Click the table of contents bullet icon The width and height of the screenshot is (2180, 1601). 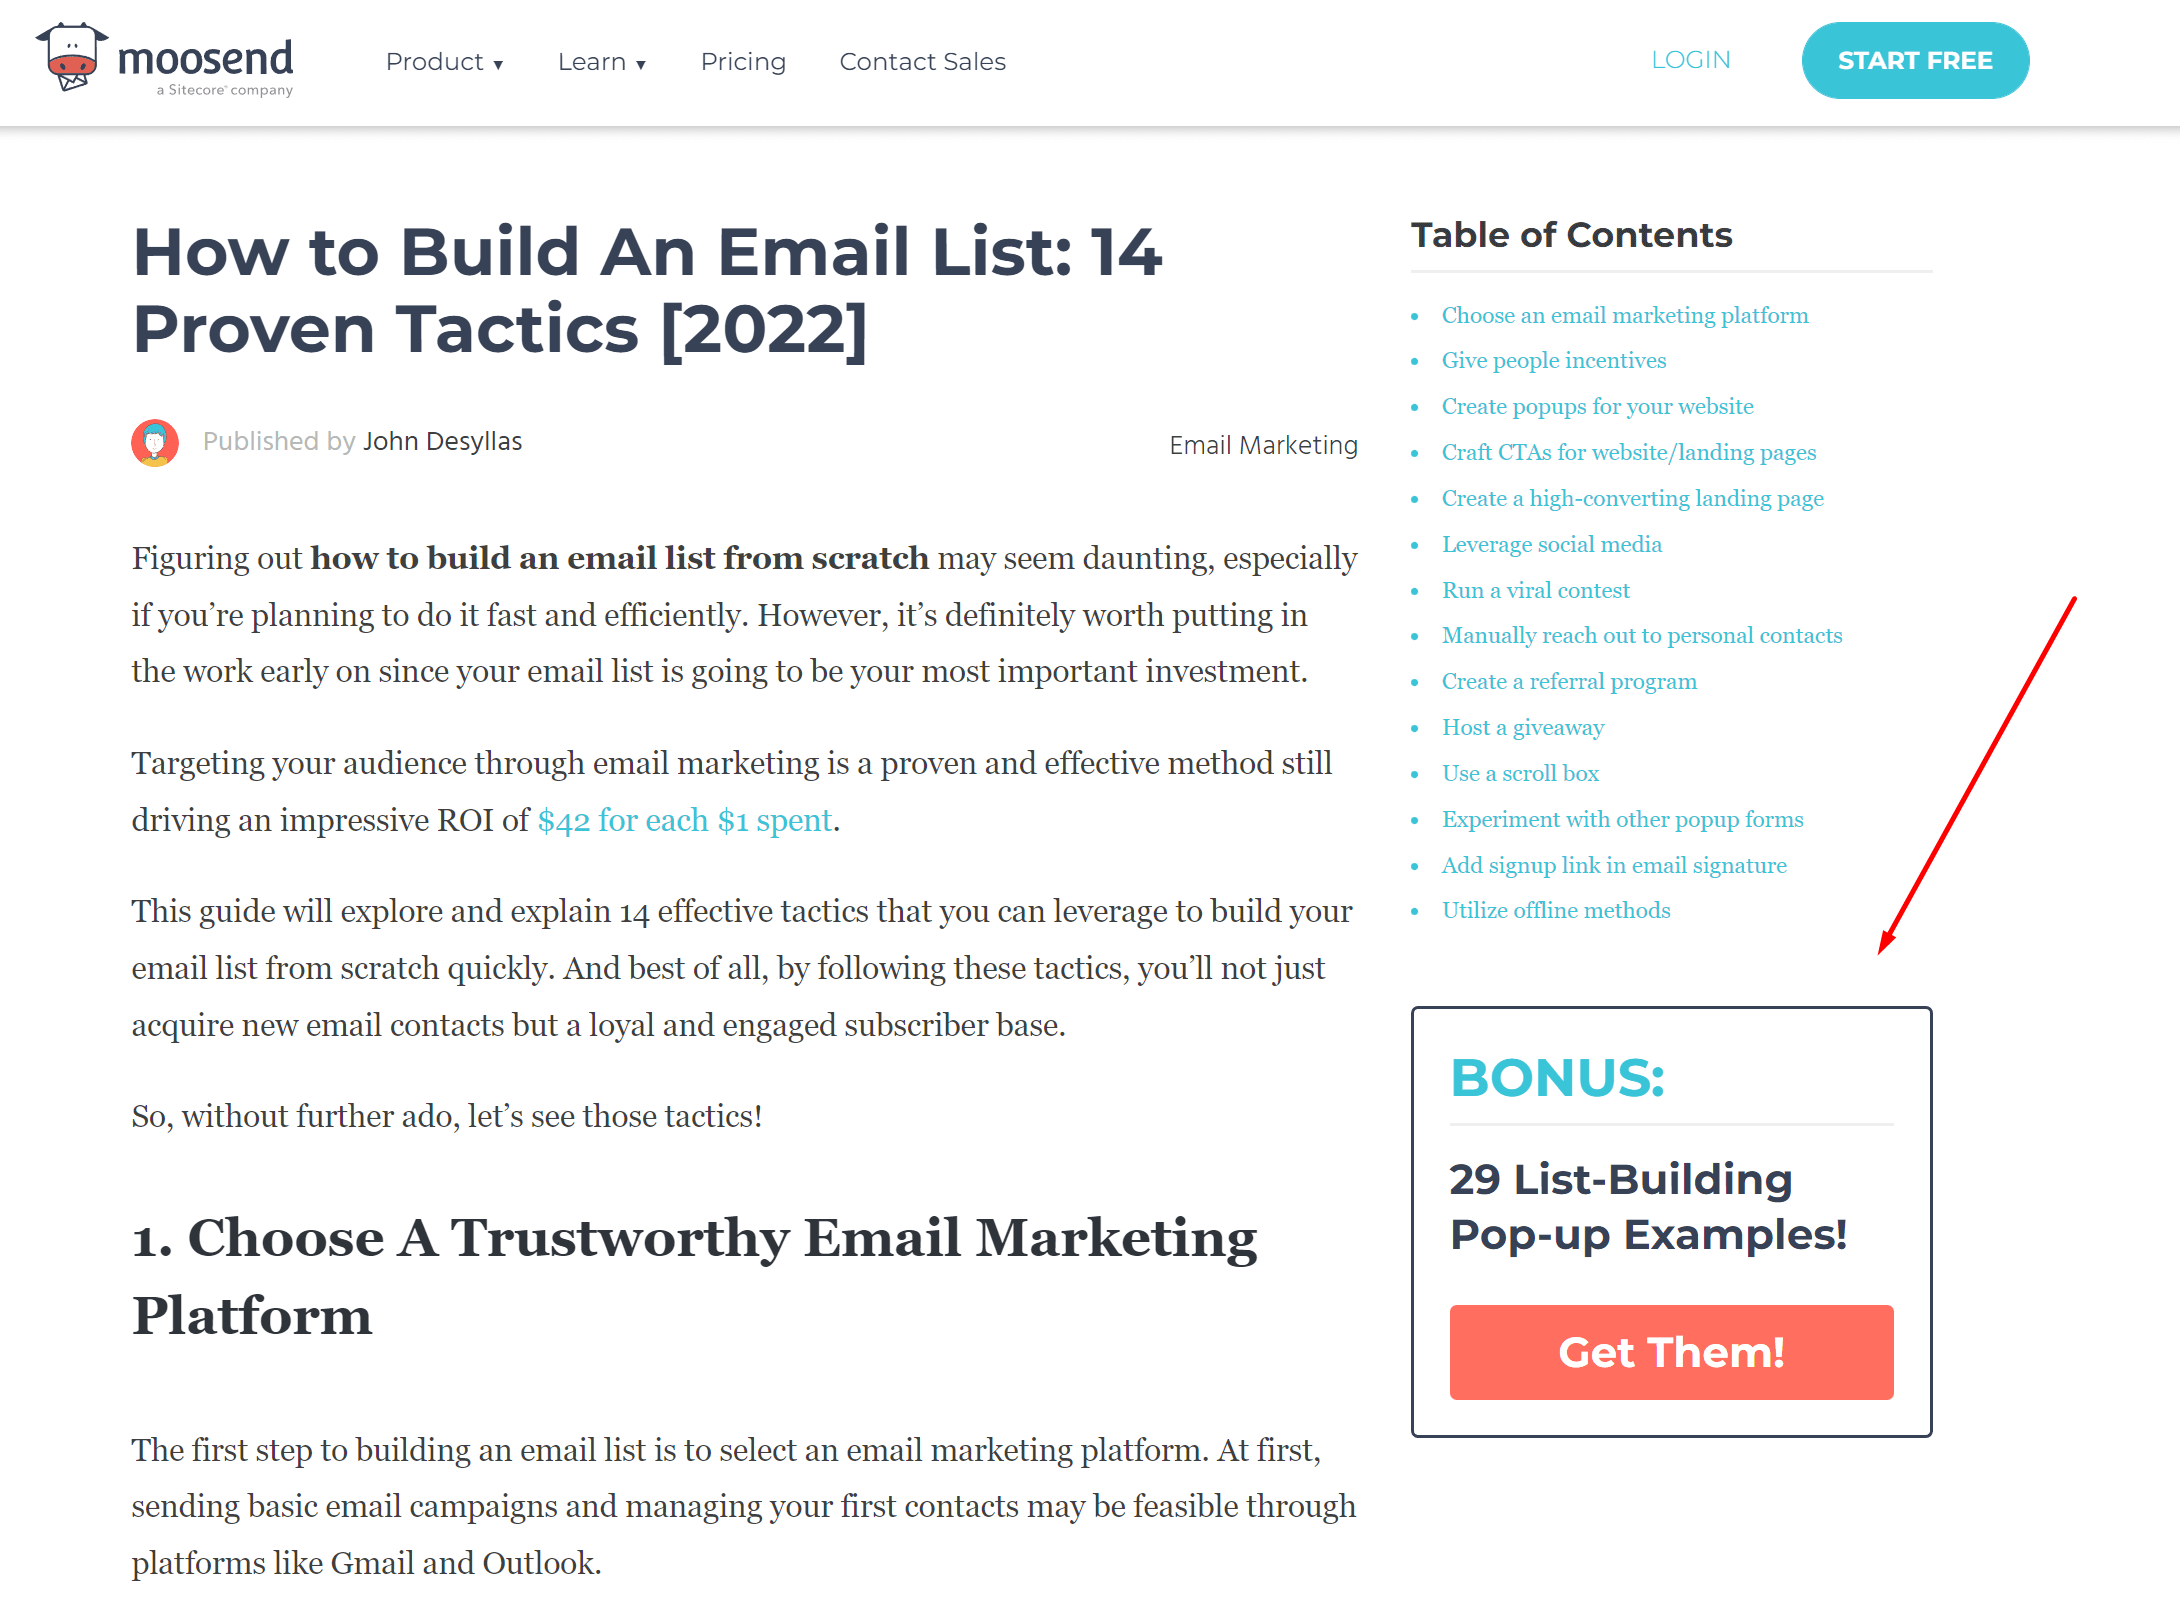point(1418,315)
